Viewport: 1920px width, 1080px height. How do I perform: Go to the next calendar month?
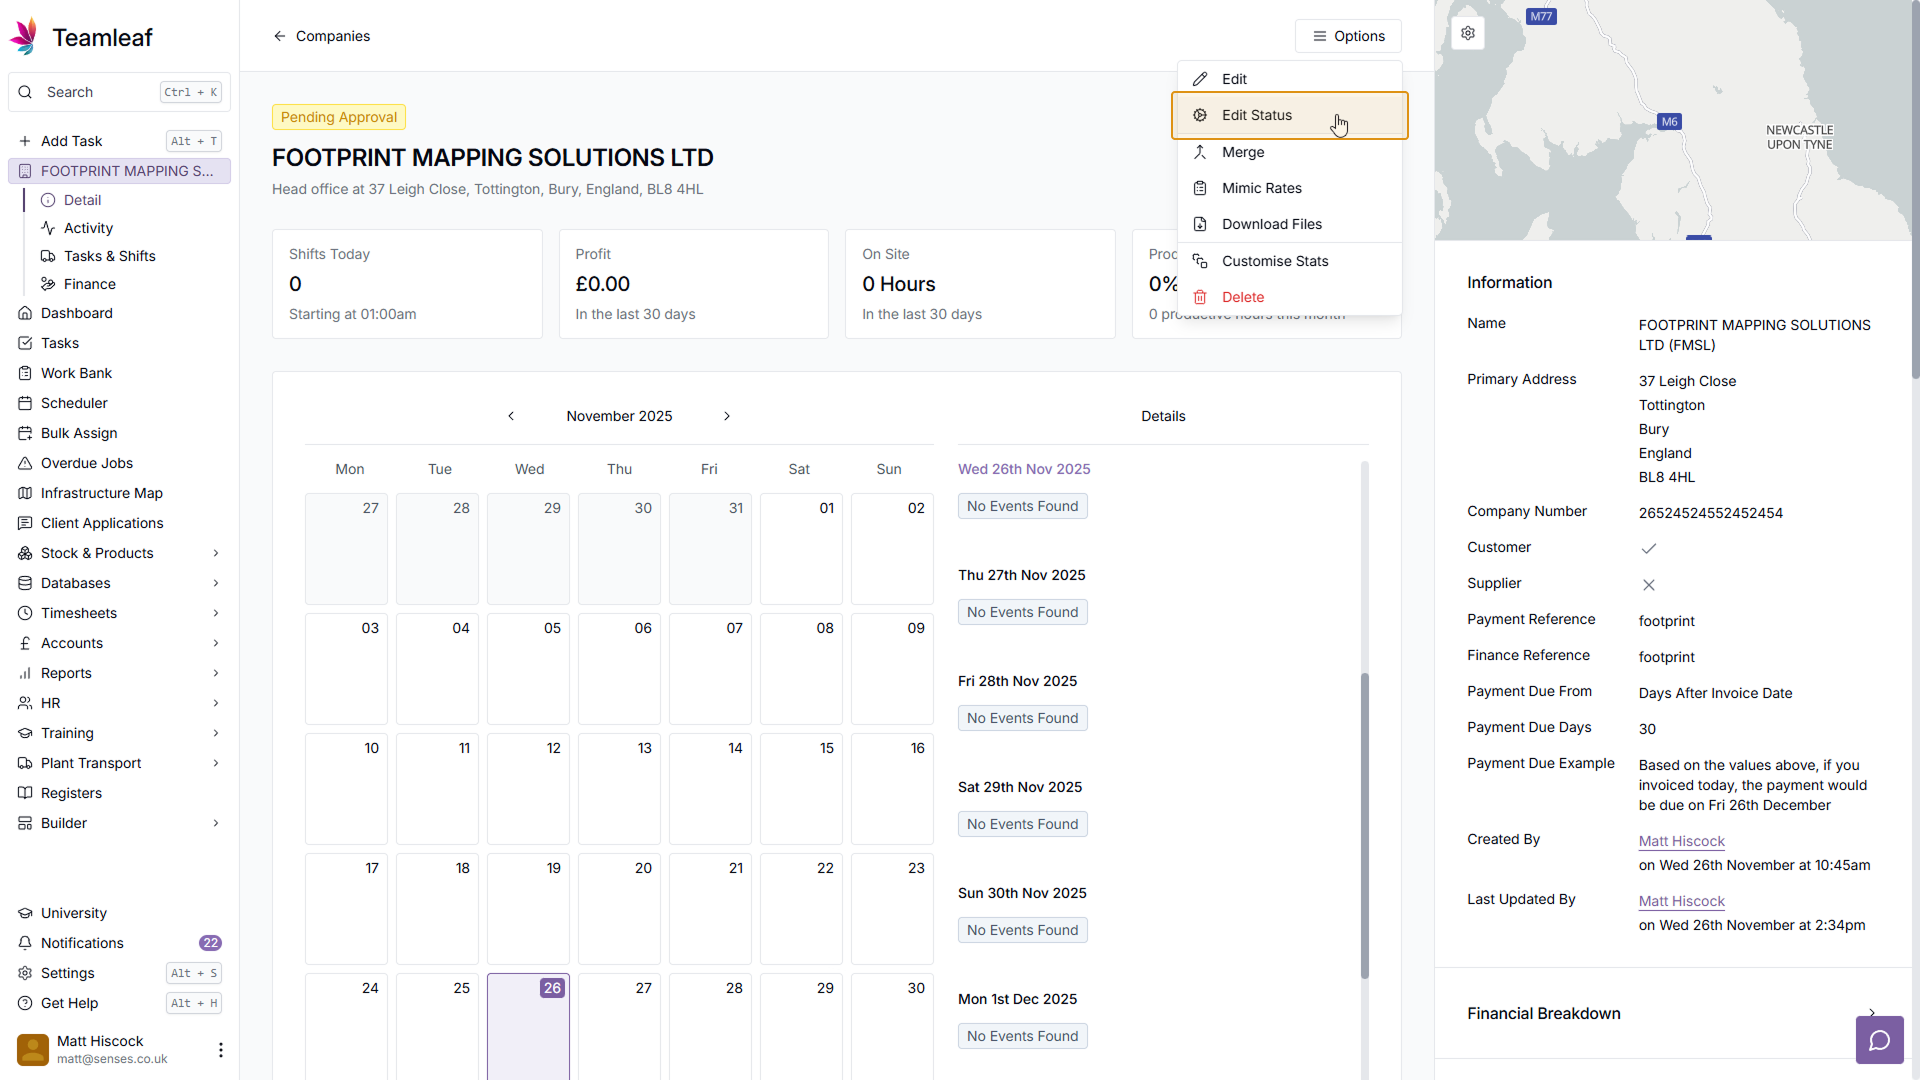coord(727,416)
